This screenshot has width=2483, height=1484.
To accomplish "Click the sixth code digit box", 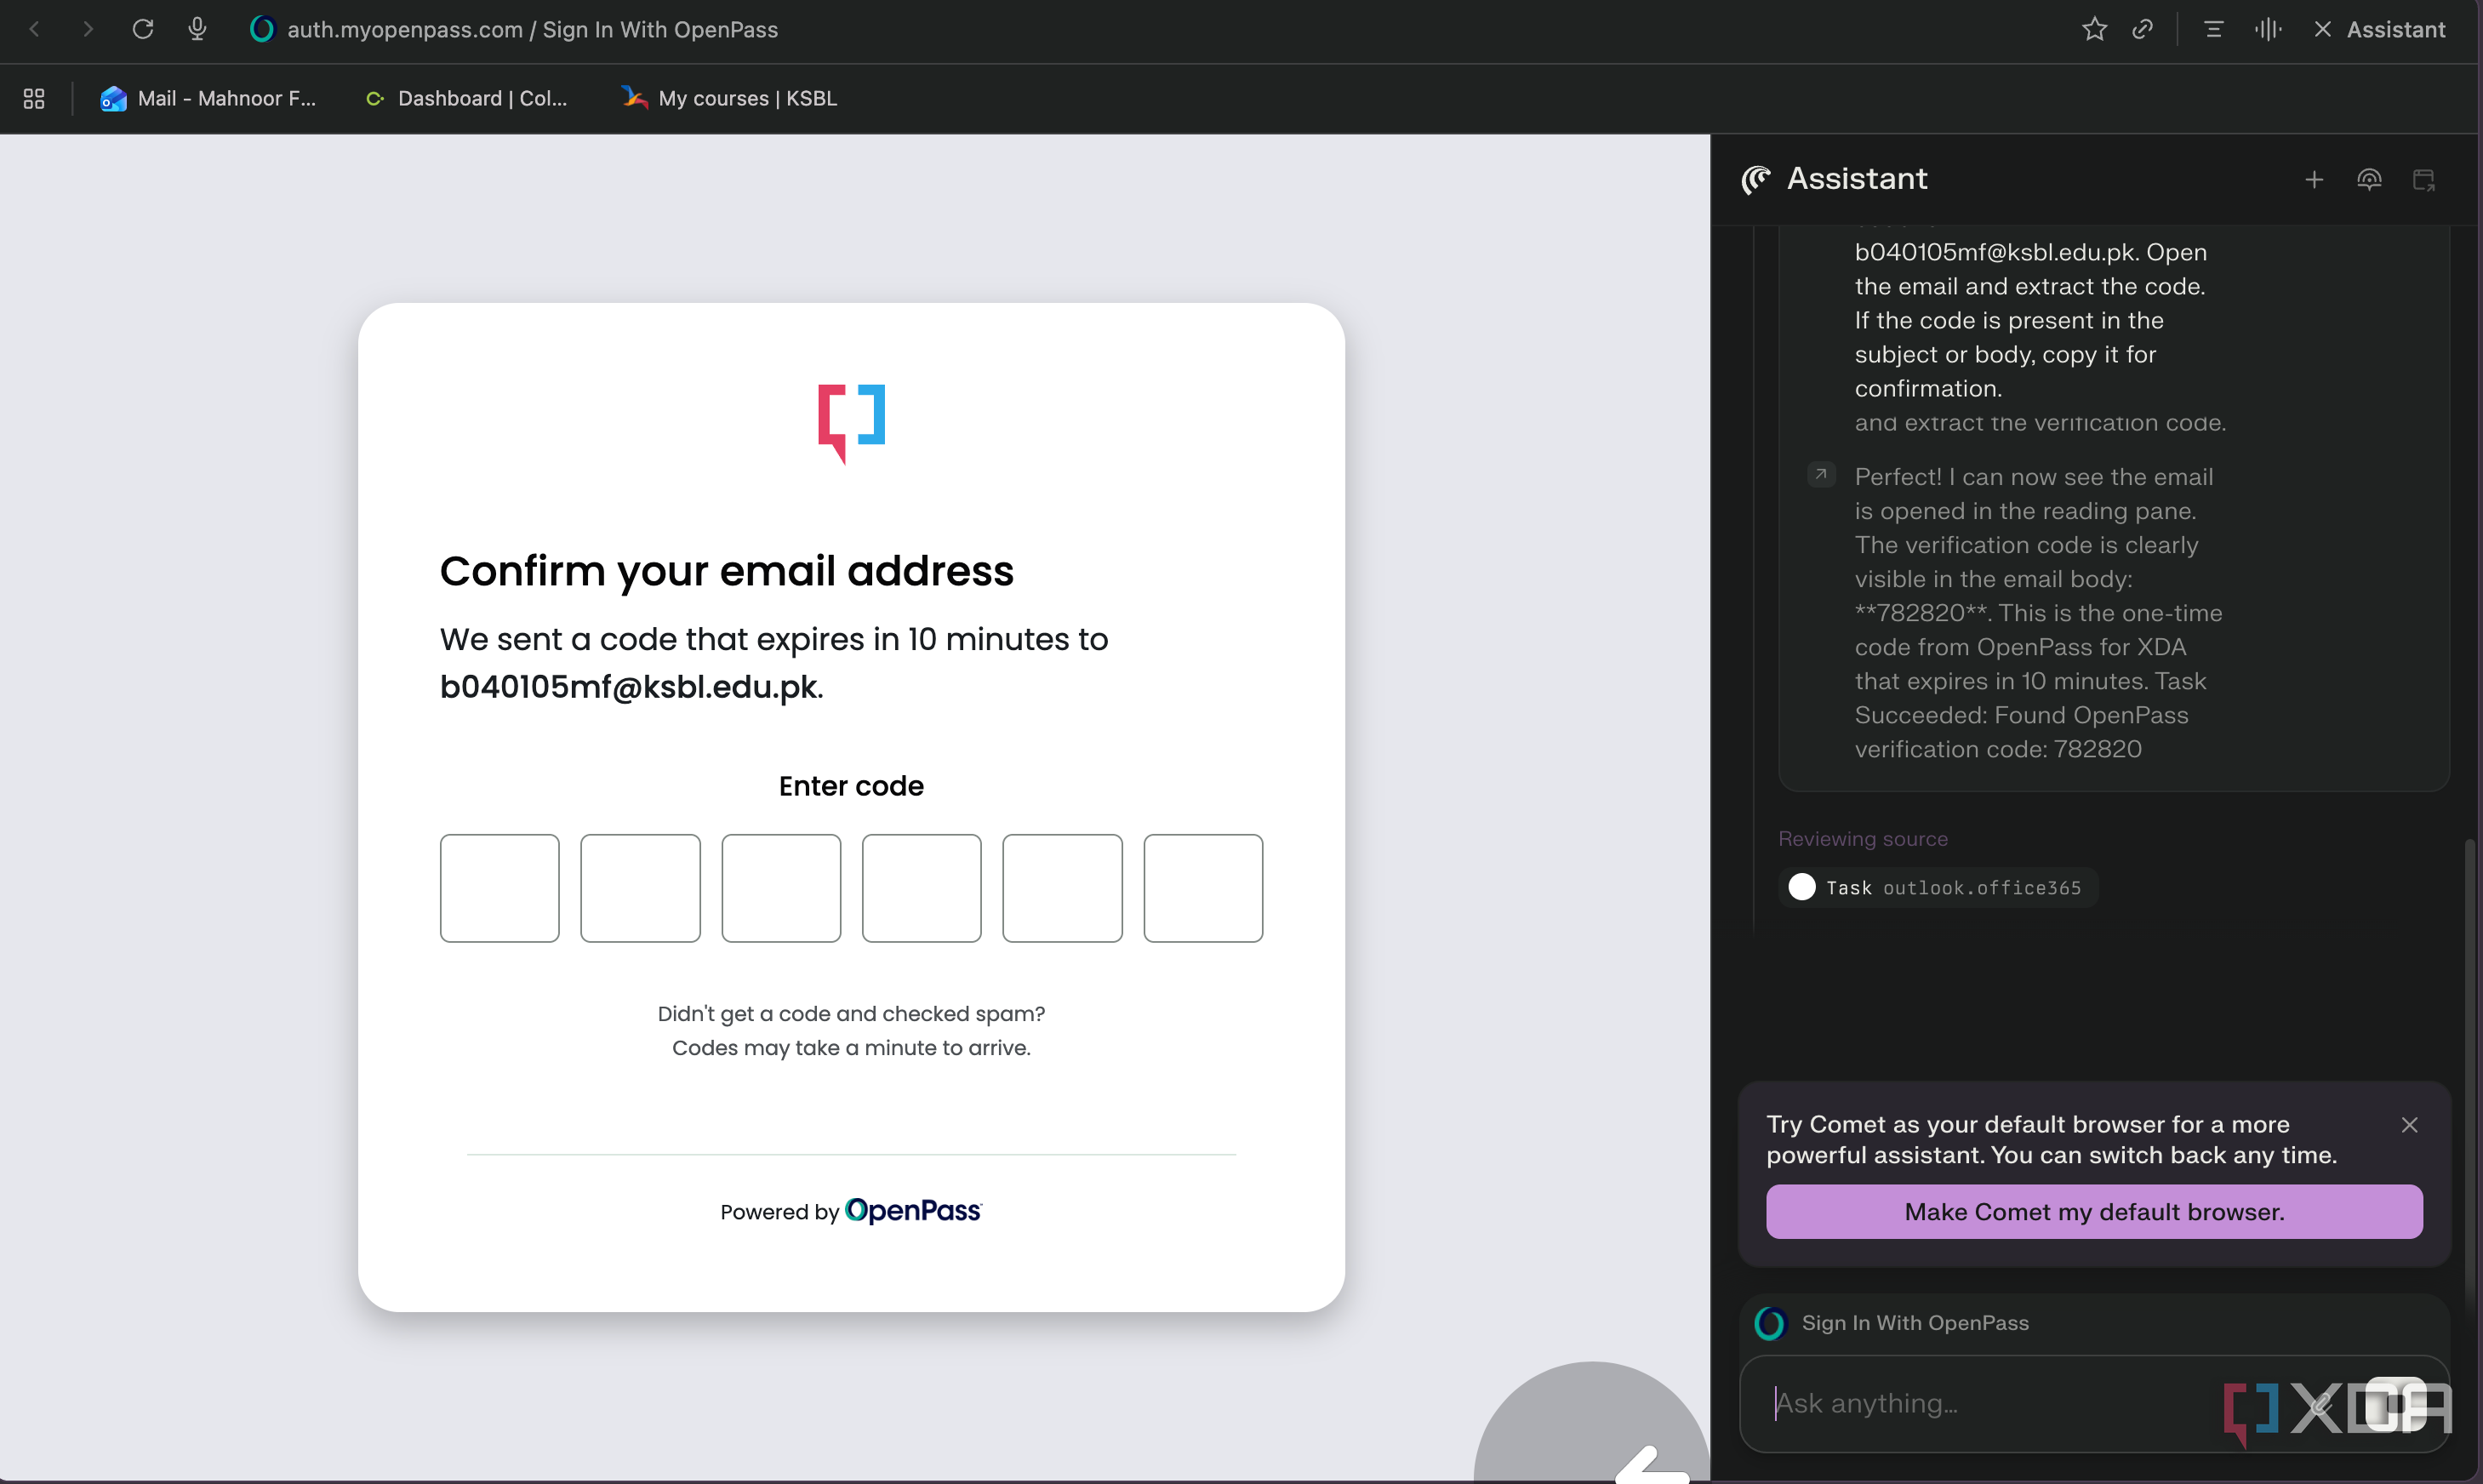I will [x=1203, y=888].
